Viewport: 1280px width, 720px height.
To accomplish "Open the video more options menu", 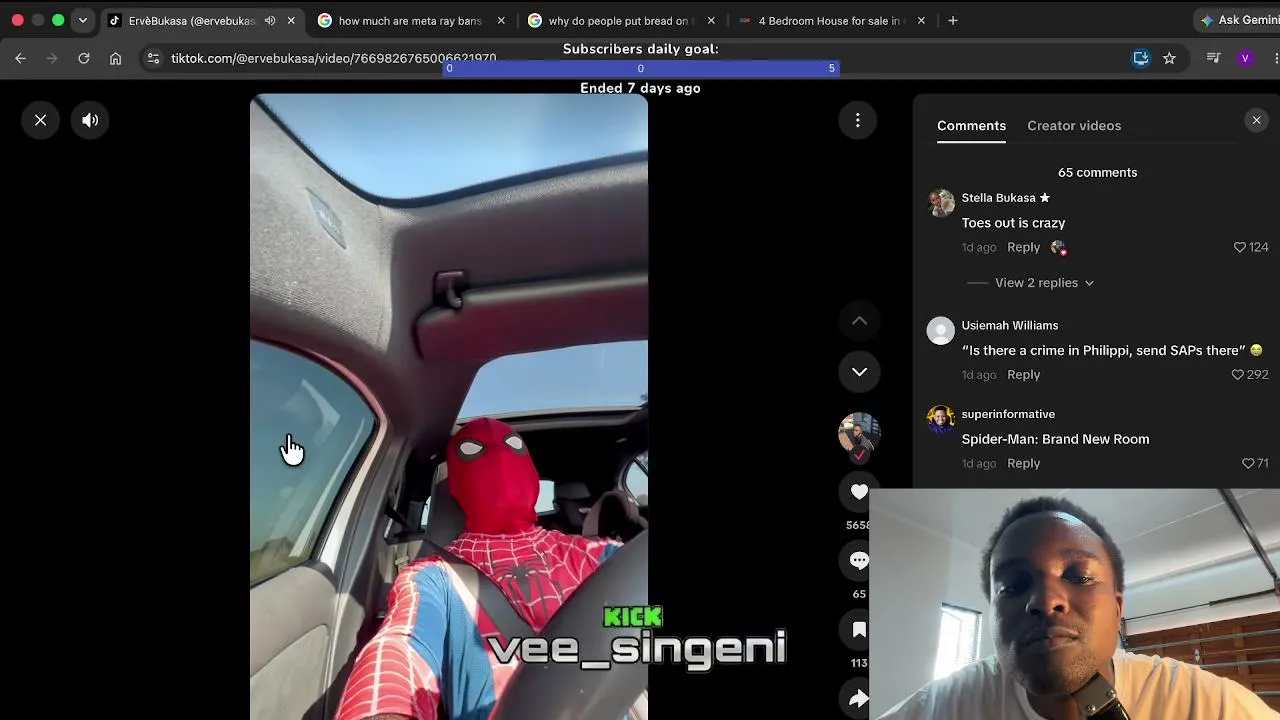I will pyautogui.click(x=858, y=120).
